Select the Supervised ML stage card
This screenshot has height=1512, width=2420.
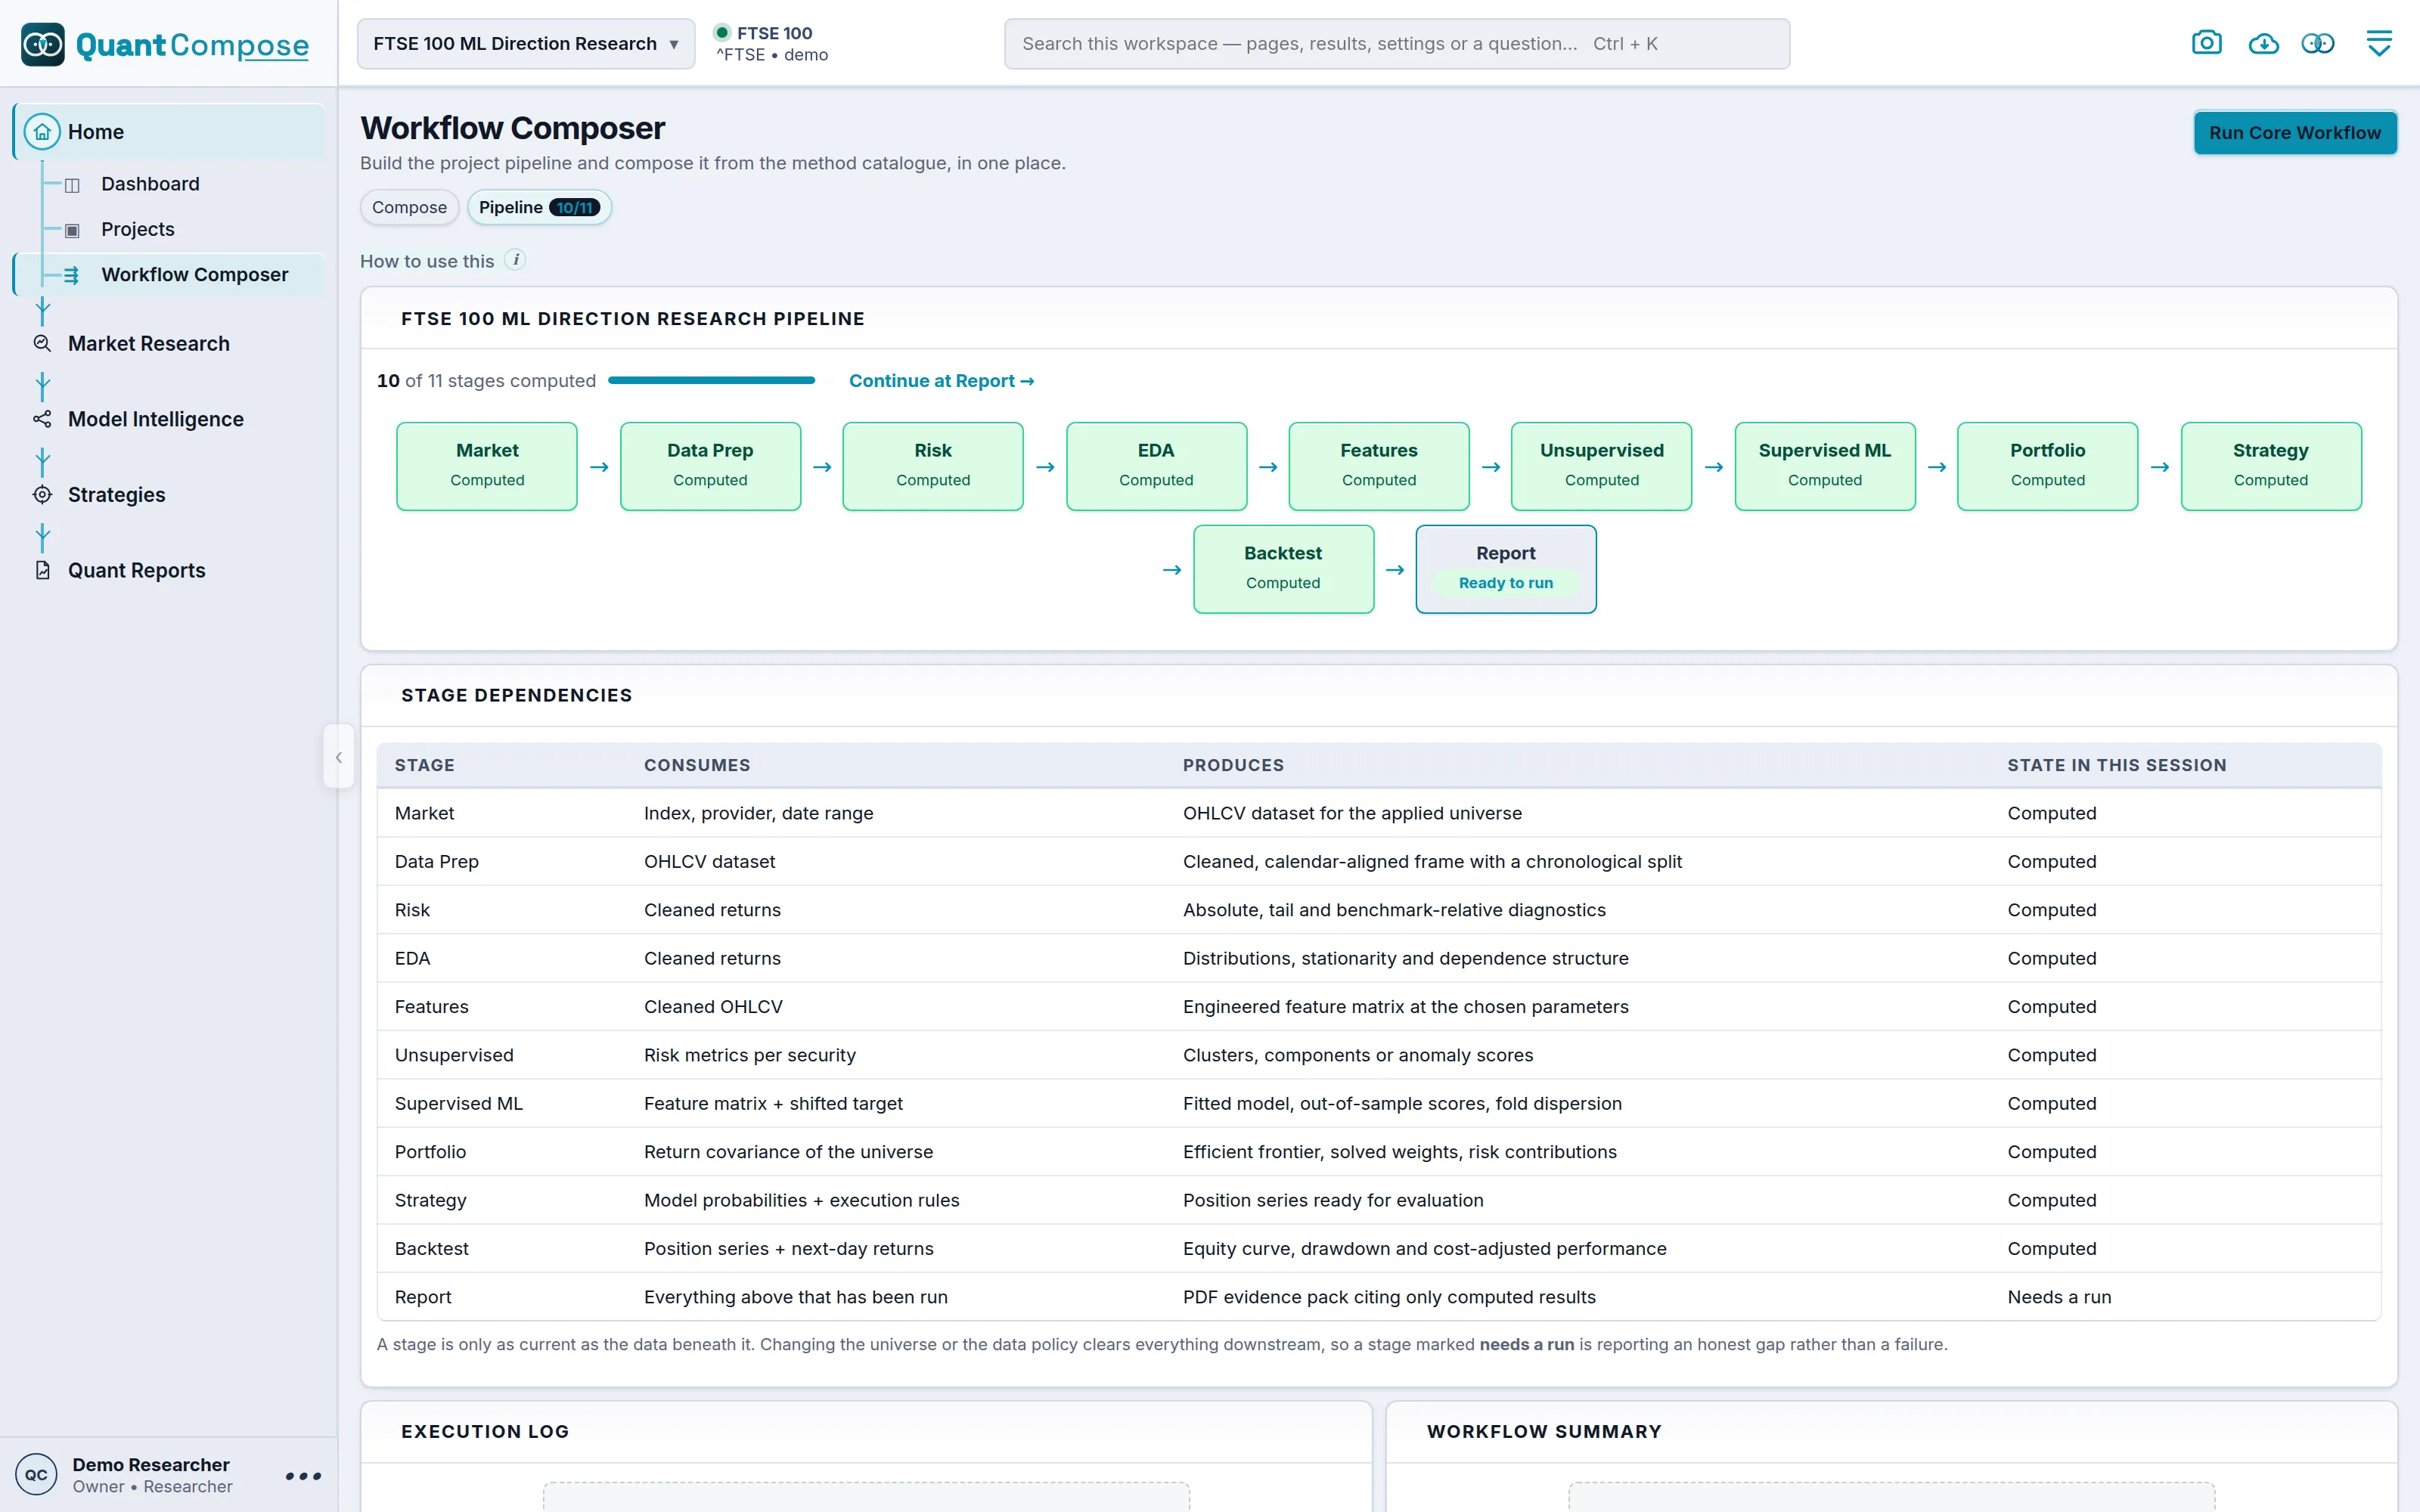(1824, 466)
